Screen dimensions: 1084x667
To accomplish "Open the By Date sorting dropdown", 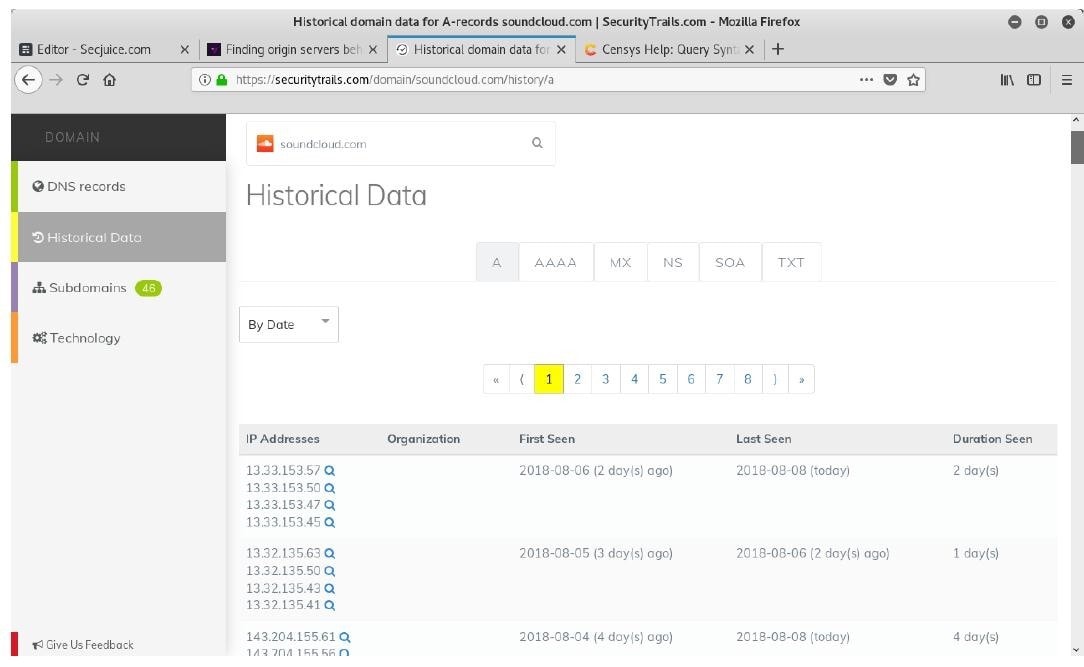I will point(289,324).
